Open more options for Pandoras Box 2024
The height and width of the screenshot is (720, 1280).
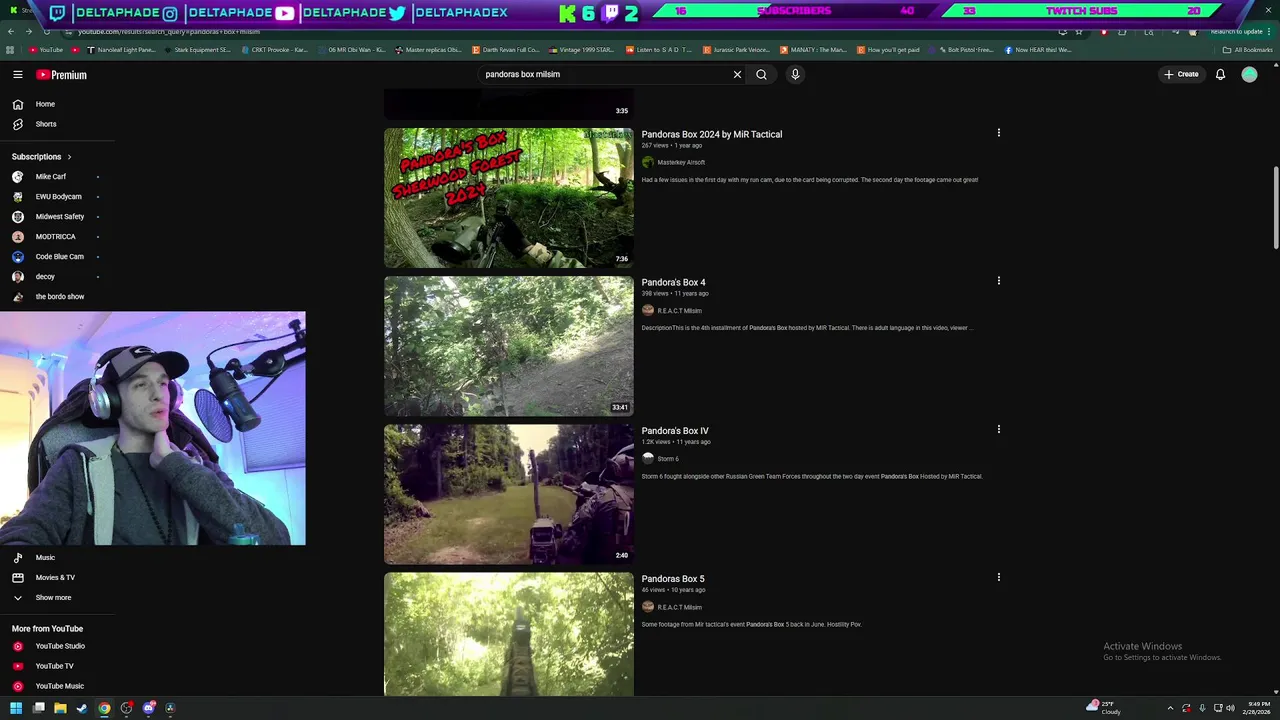click(998, 133)
